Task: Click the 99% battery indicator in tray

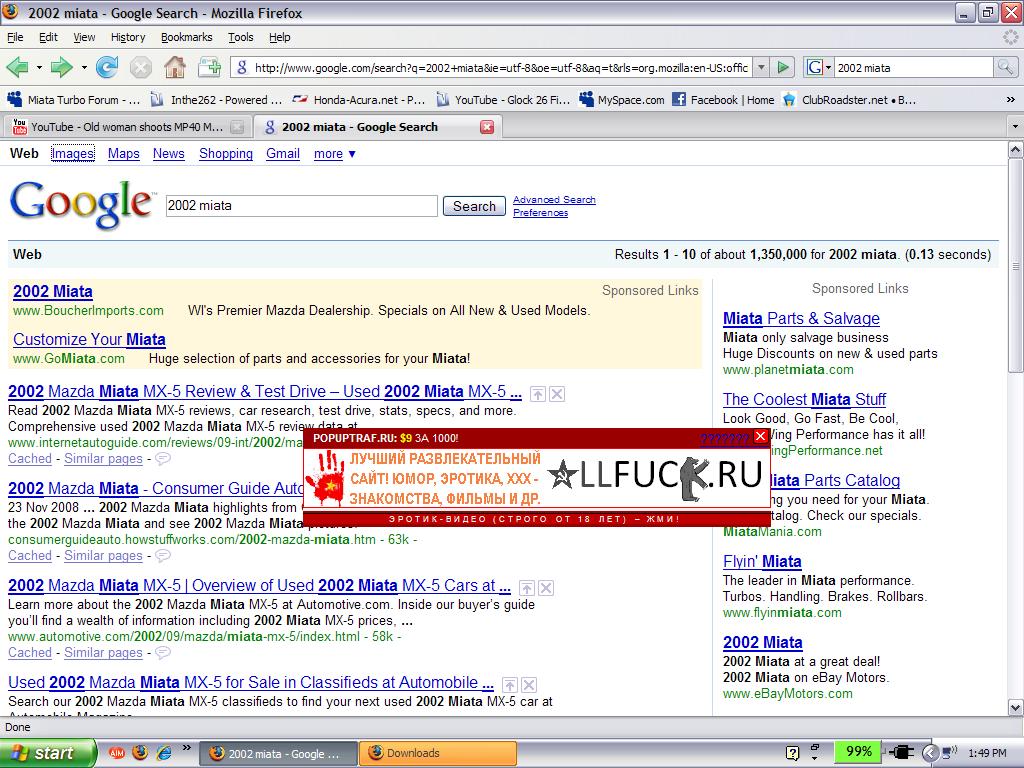Action: [857, 752]
